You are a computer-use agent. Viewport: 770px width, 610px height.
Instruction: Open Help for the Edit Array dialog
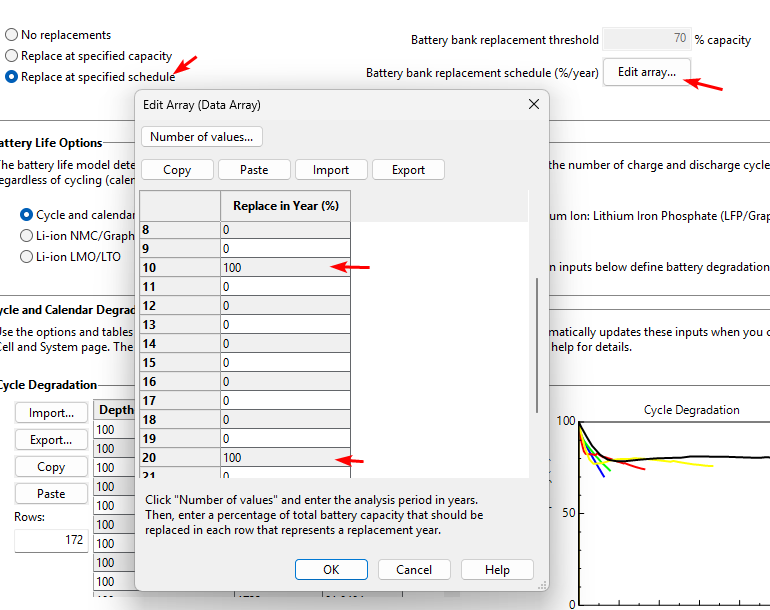[497, 569]
